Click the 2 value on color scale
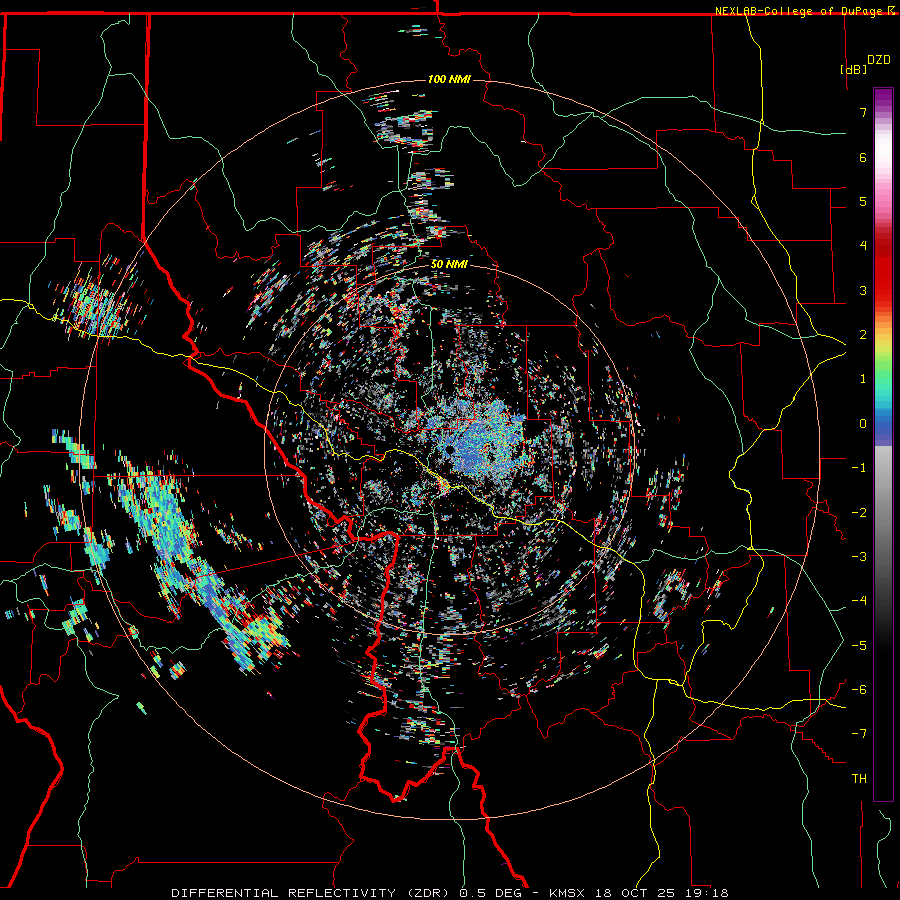This screenshot has width=900, height=900. pos(863,334)
